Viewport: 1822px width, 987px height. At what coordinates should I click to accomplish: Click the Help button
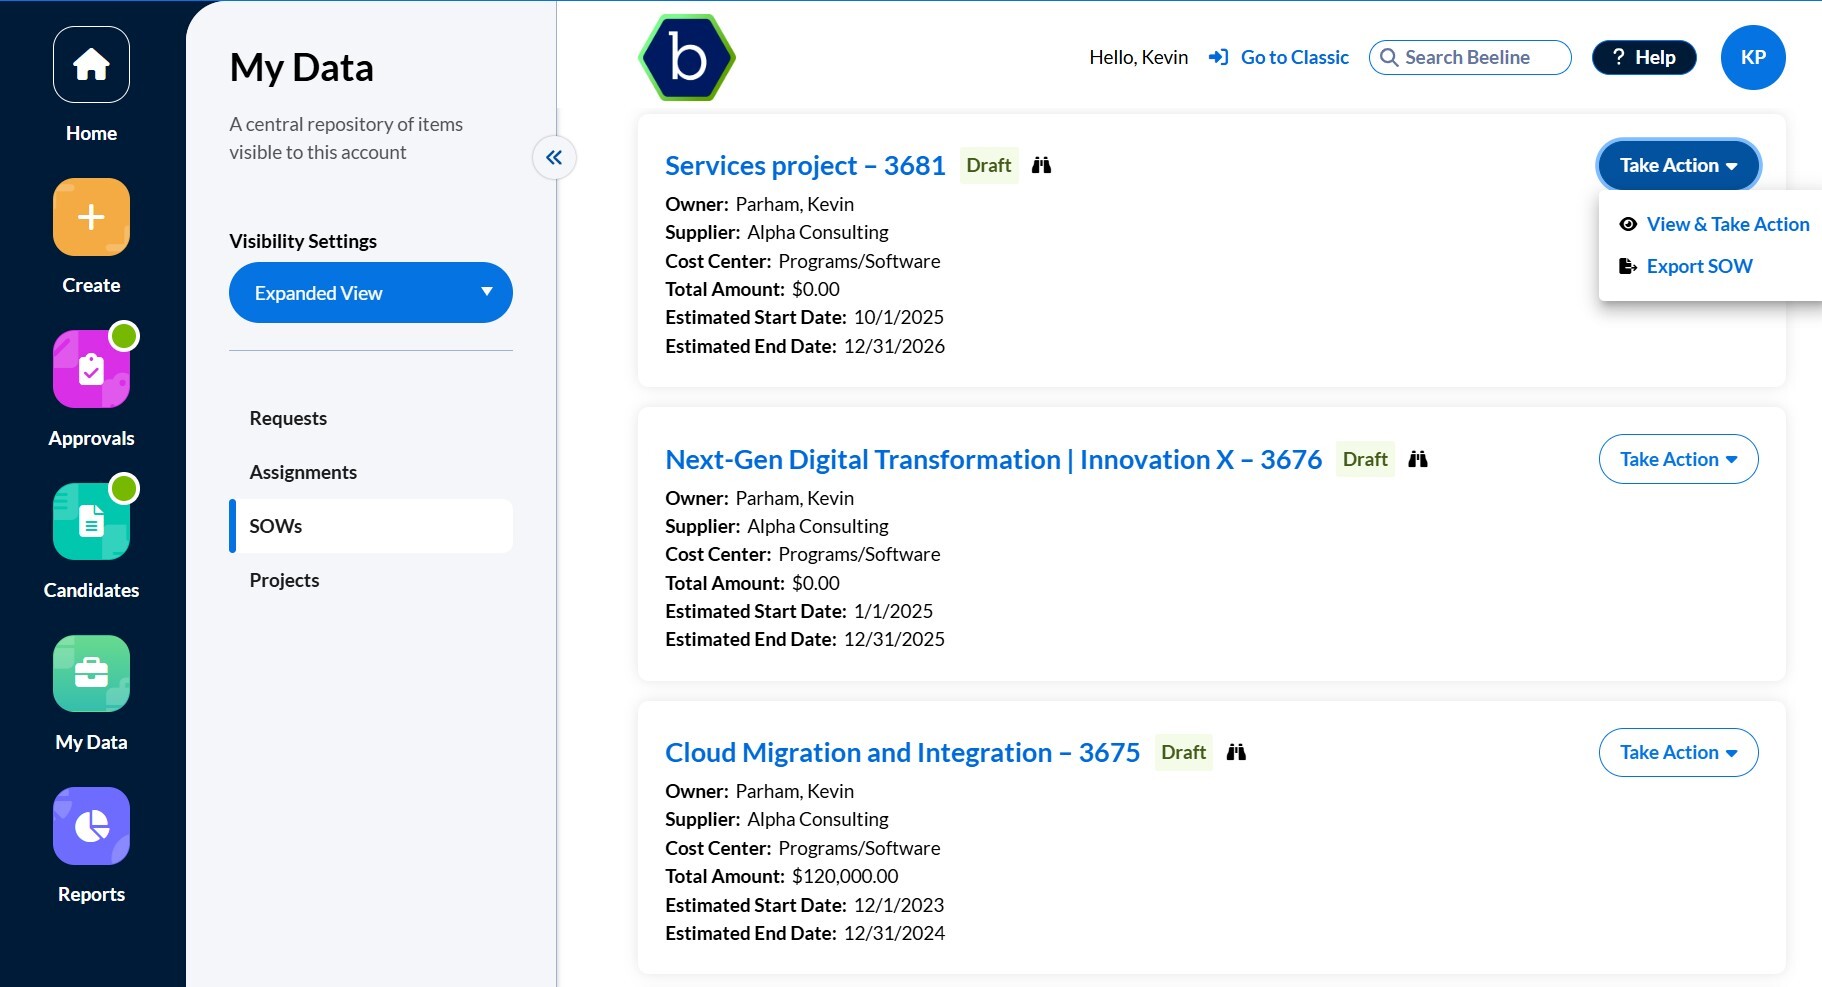click(x=1644, y=58)
